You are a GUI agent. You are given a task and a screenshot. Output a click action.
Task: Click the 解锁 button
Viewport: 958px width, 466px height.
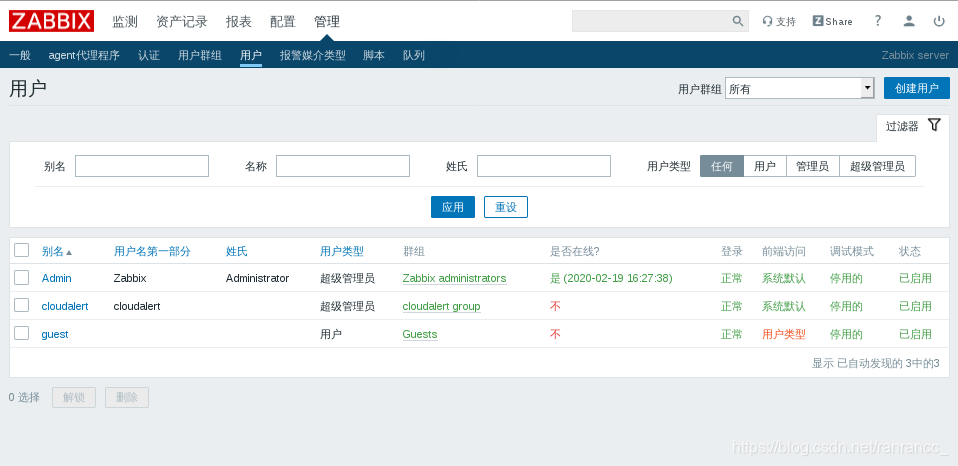(x=74, y=398)
